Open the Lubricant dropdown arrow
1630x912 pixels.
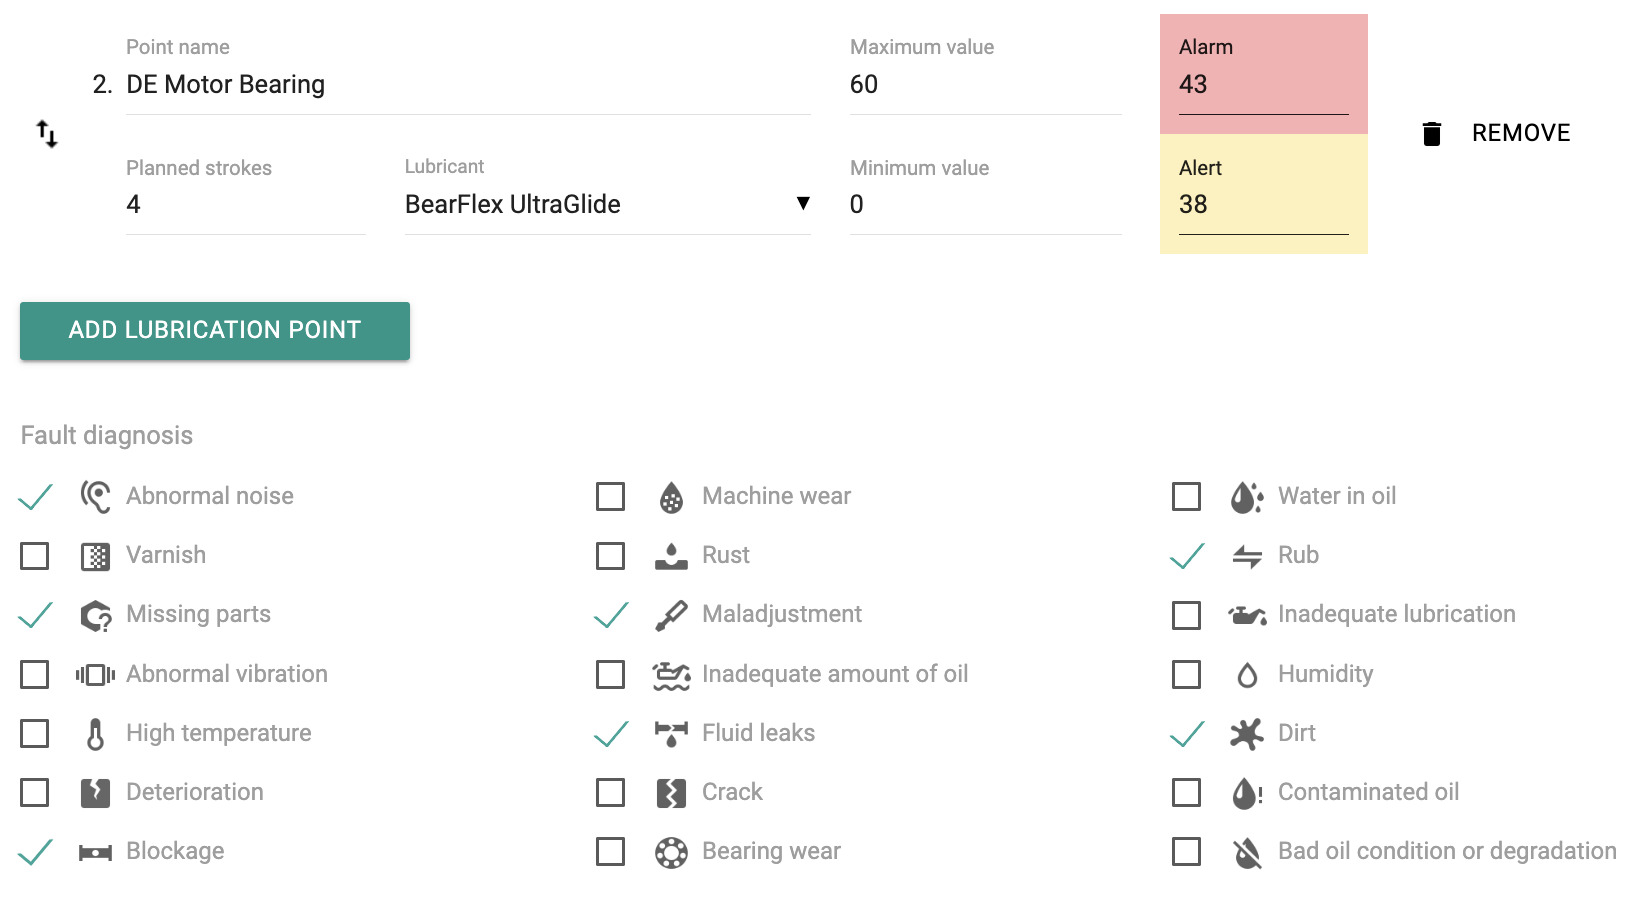(x=802, y=204)
